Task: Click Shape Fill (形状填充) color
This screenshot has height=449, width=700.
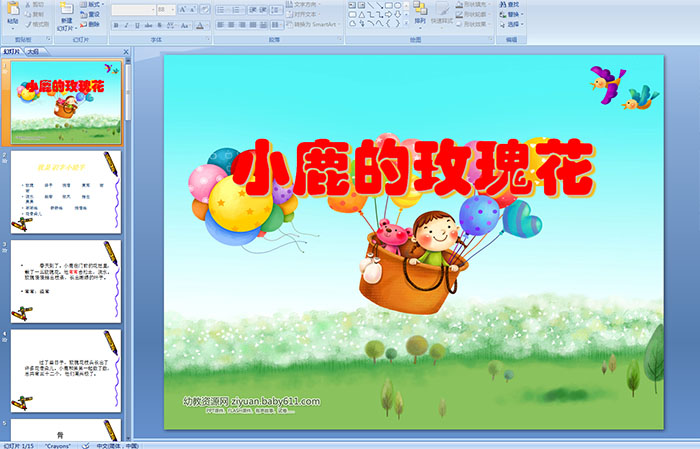Action: (x=474, y=4)
